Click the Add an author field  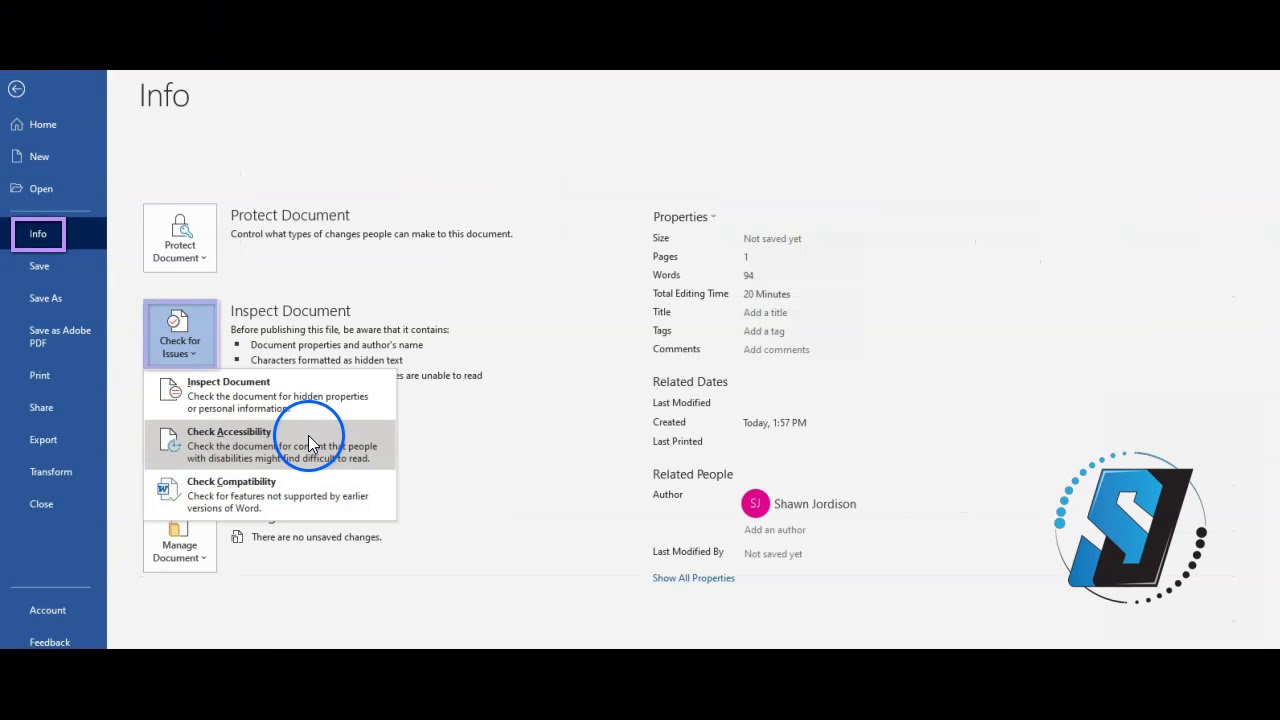coord(775,530)
